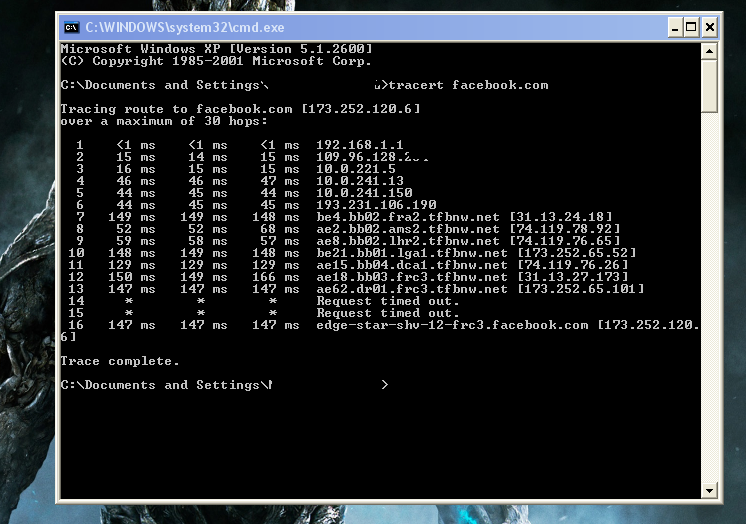Click the vertical scrollbar thumb
Image resolution: width=746 pixels, height=524 pixels.
point(709,86)
